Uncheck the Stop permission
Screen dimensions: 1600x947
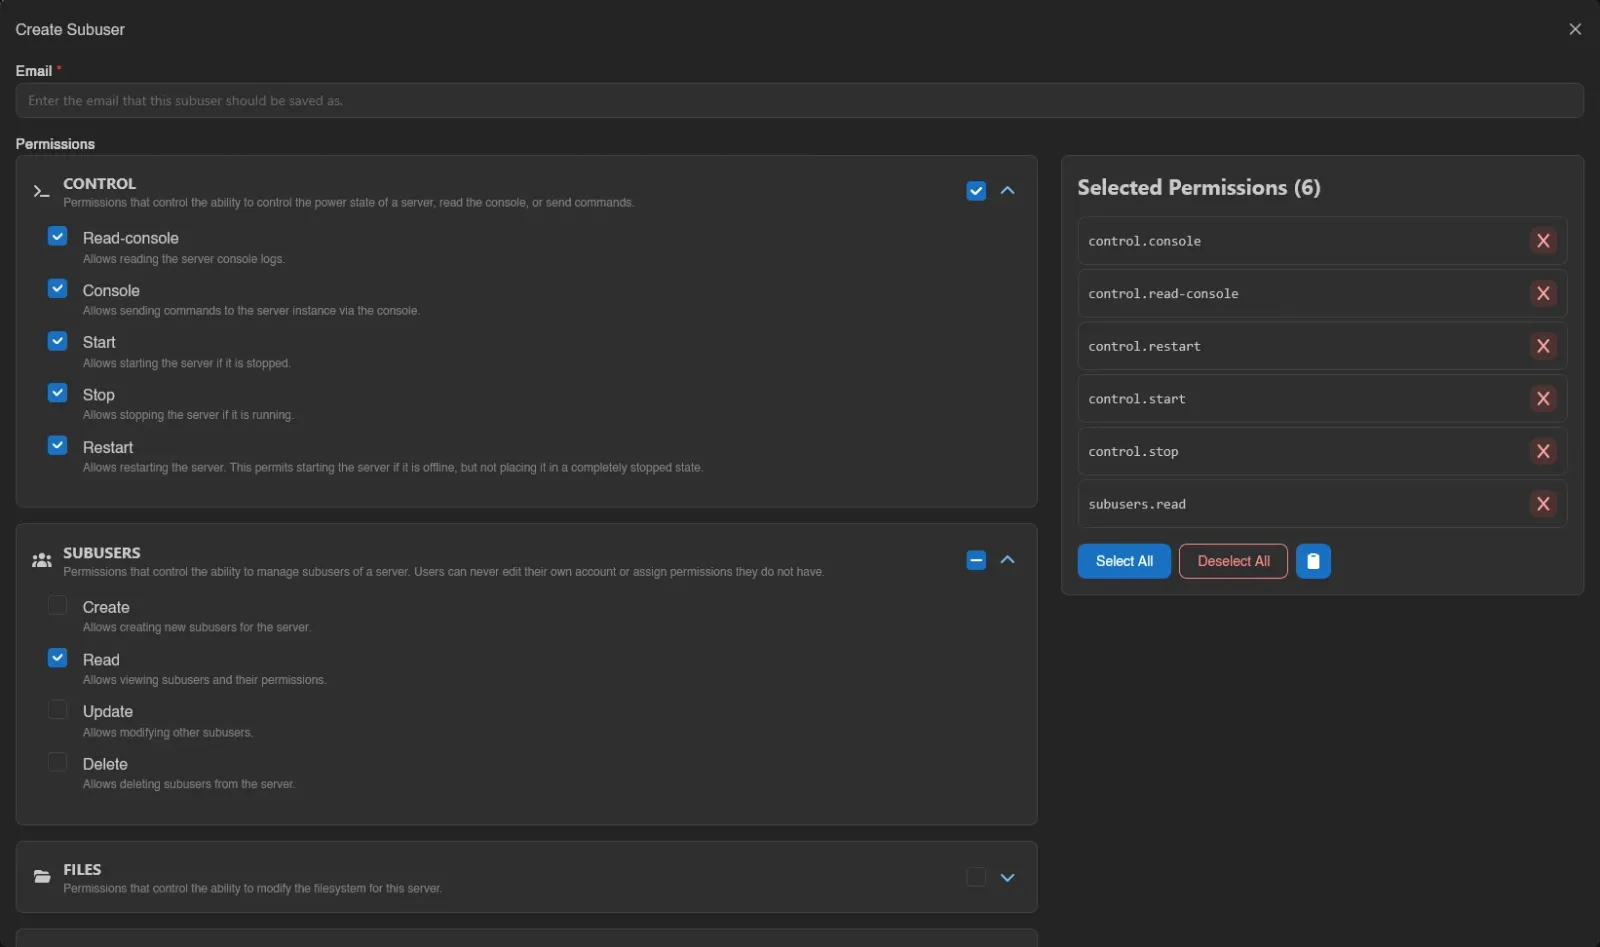point(58,393)
